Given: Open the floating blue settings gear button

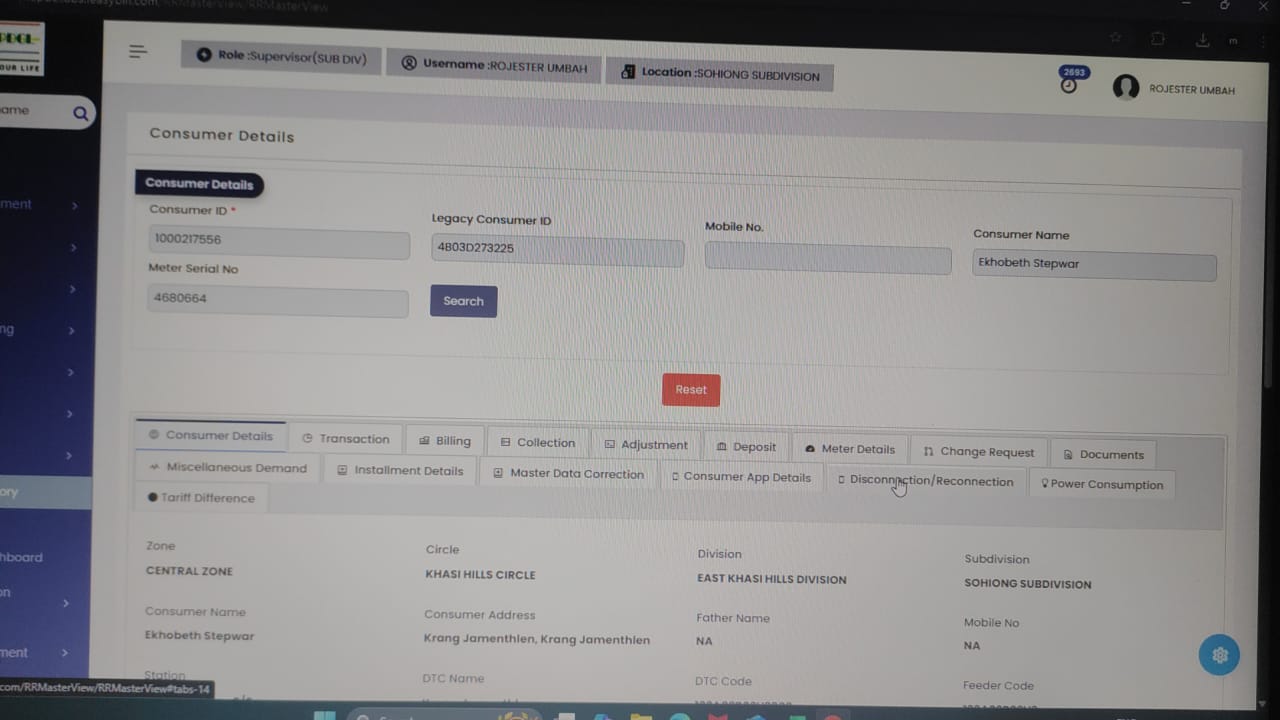Looking at the screenshot, I should click(x=1219, y=655).
